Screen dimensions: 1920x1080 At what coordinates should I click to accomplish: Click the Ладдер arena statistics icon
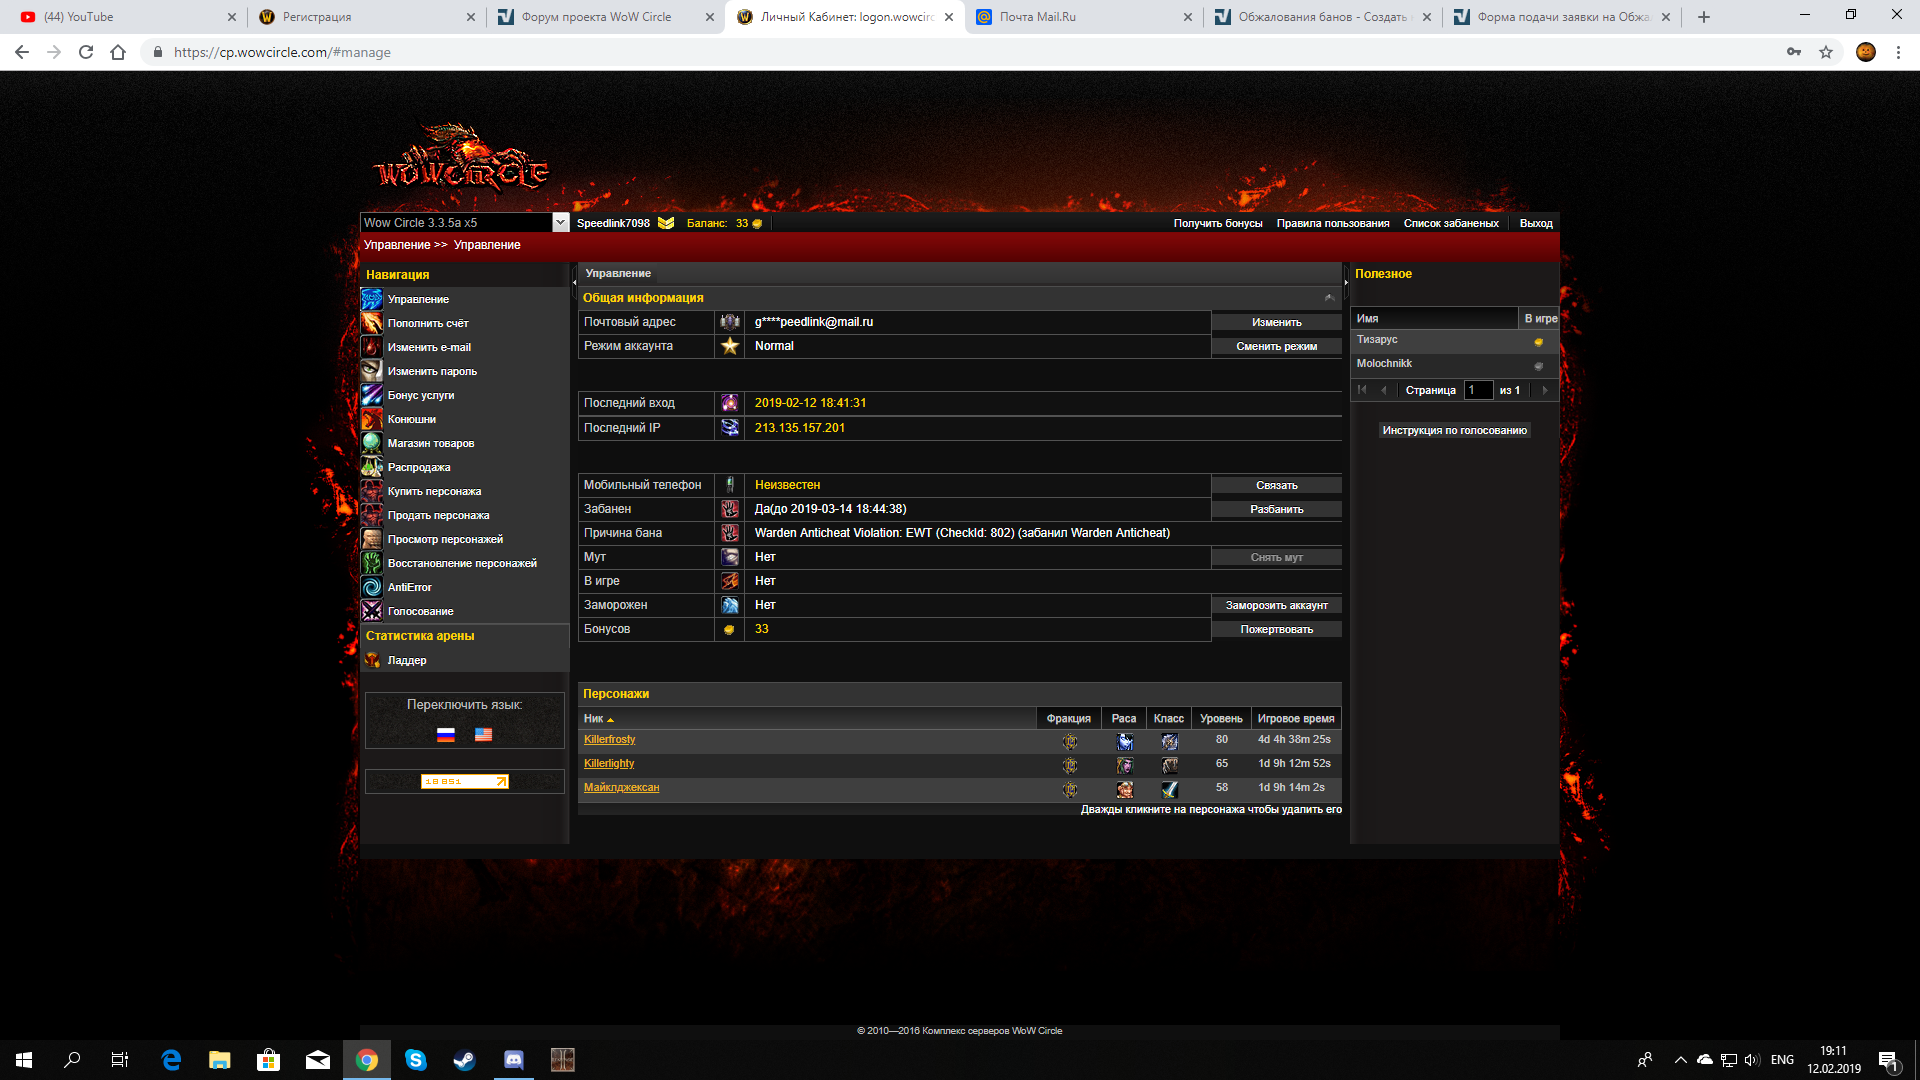372,660
